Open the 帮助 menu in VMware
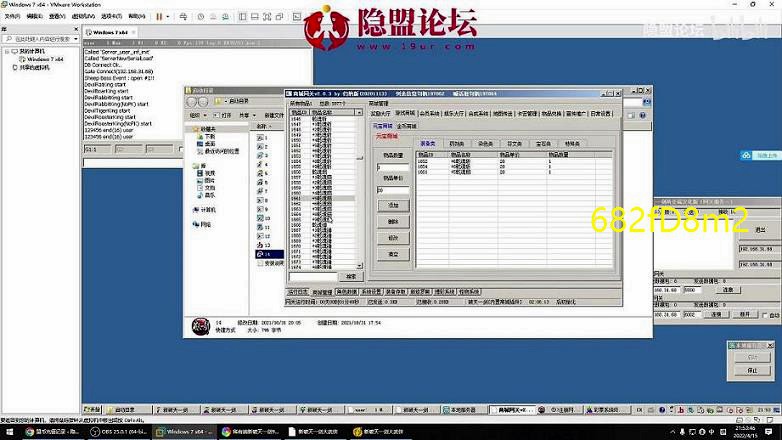The height and width of the screenshot is (440, 782). tap(136, 16)
